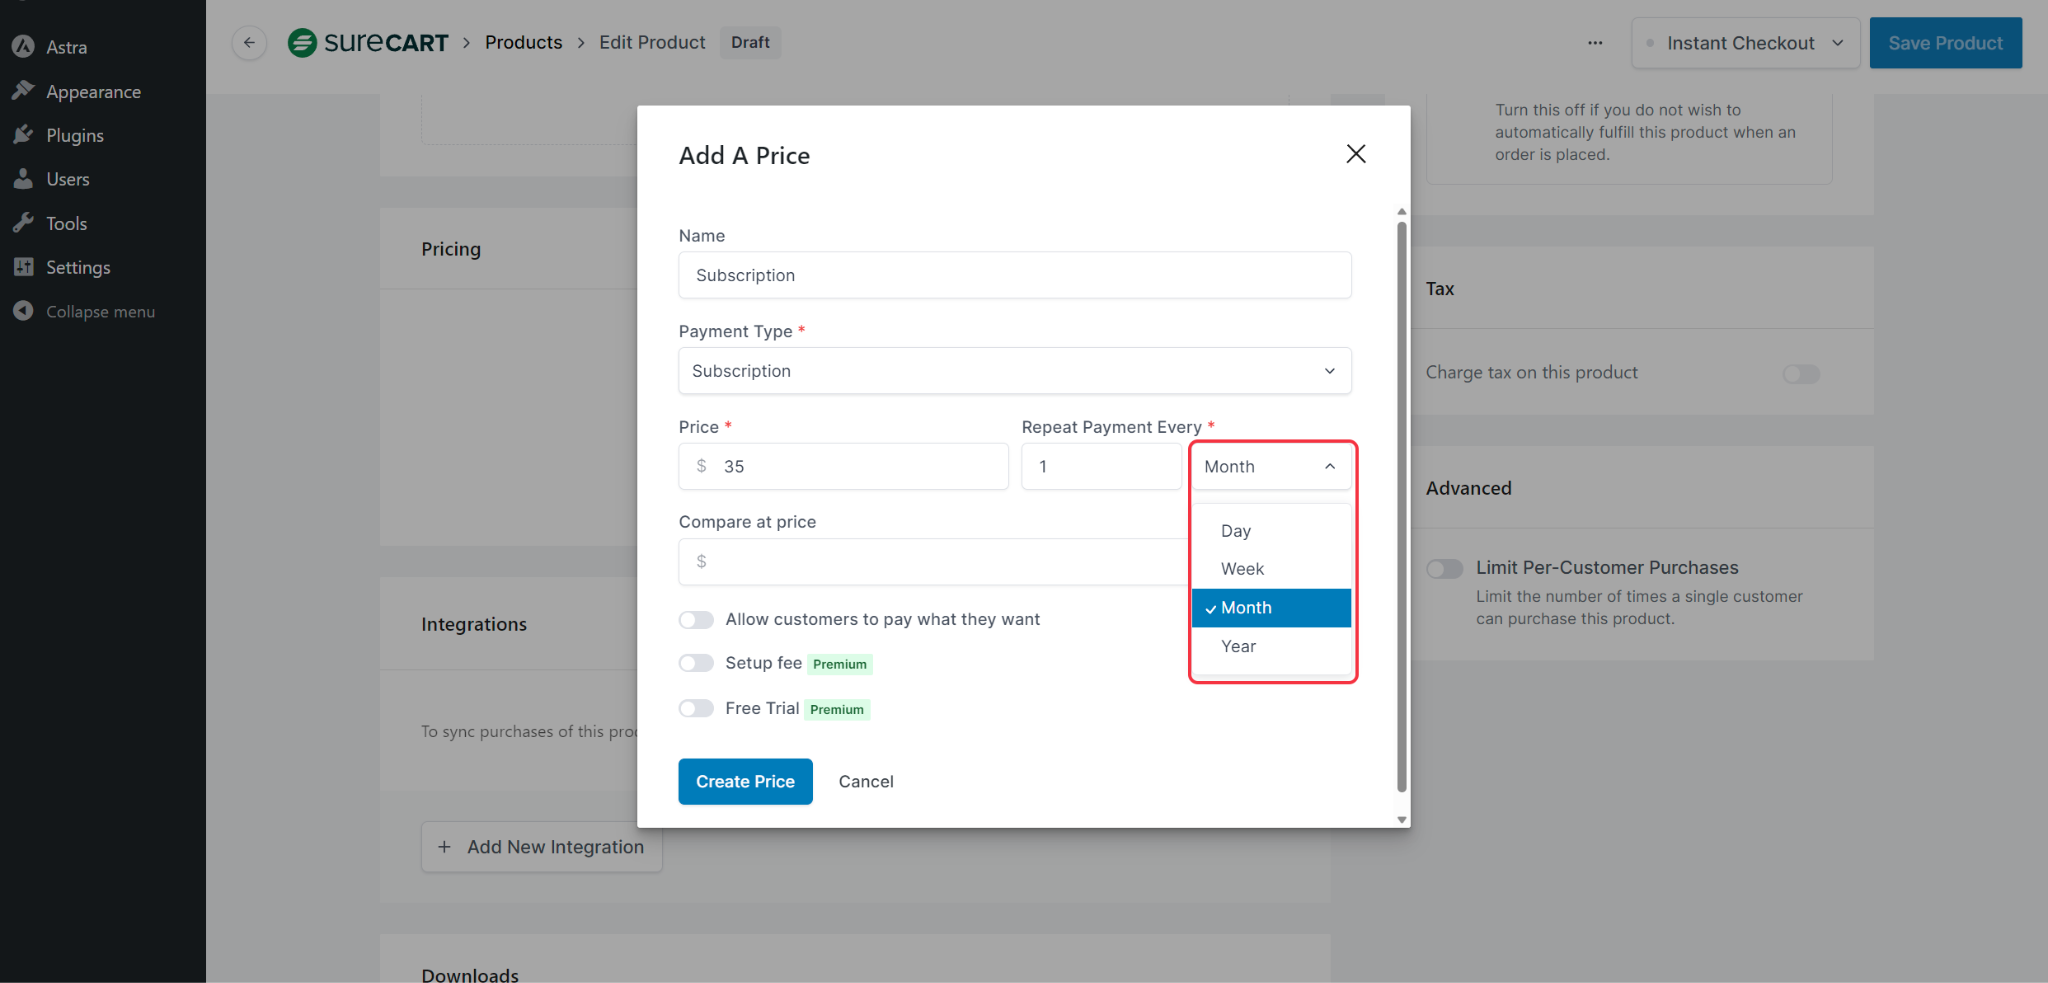Click the Appearance paintbrush icon

(23, 91)
